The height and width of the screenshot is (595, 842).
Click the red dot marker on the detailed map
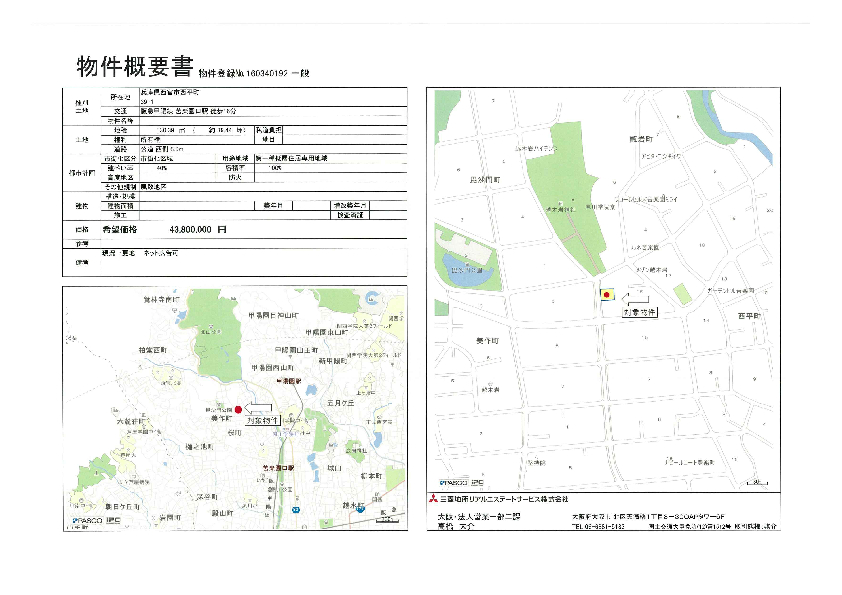tap(606, 295)
